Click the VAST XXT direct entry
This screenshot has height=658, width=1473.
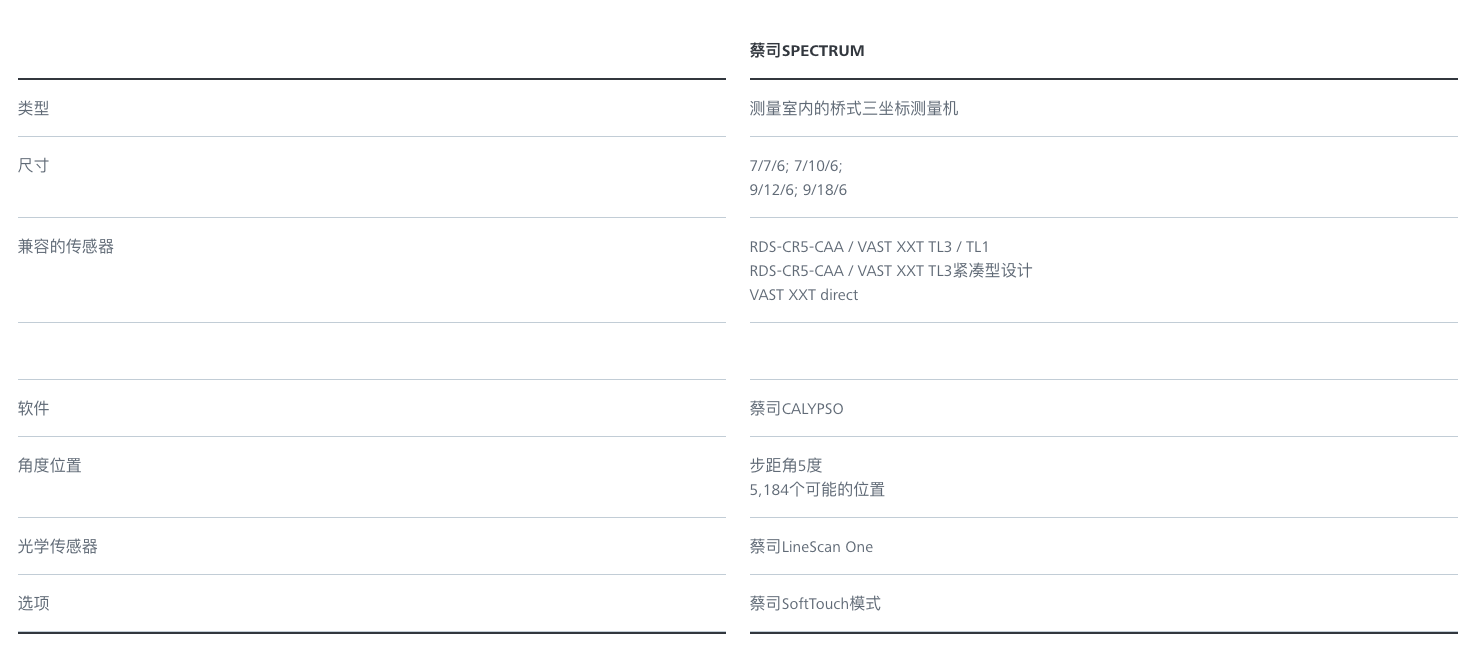(x=804, y=295)
